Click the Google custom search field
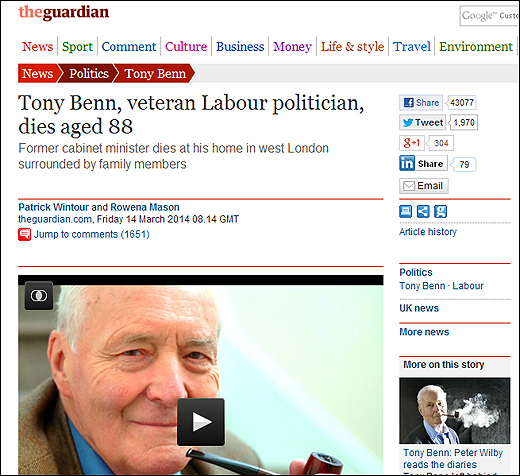The height and width of the screenshot is (476, 520). click(489, 16)
